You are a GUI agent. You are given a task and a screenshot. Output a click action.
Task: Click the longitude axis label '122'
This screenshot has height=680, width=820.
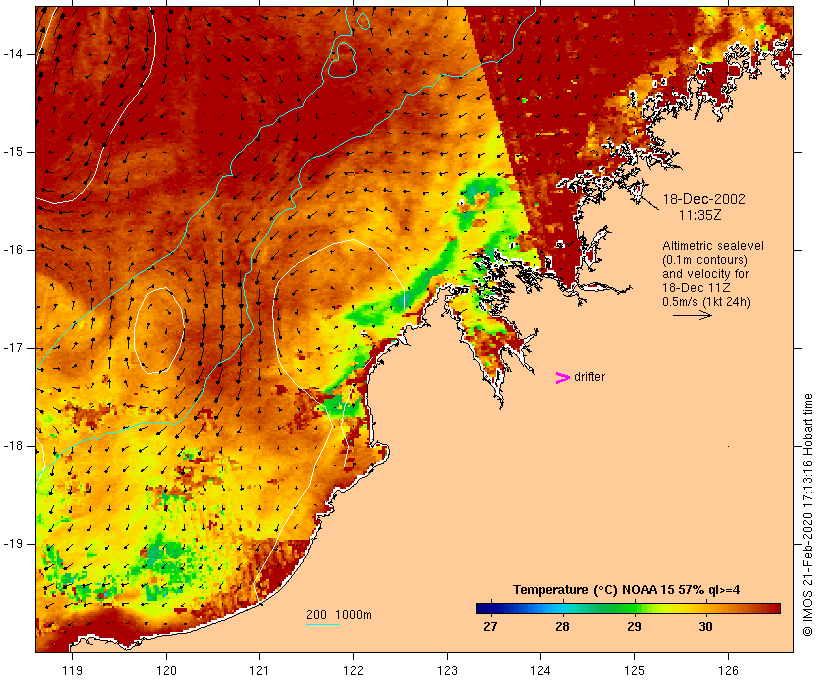click(x=353, y=670)
